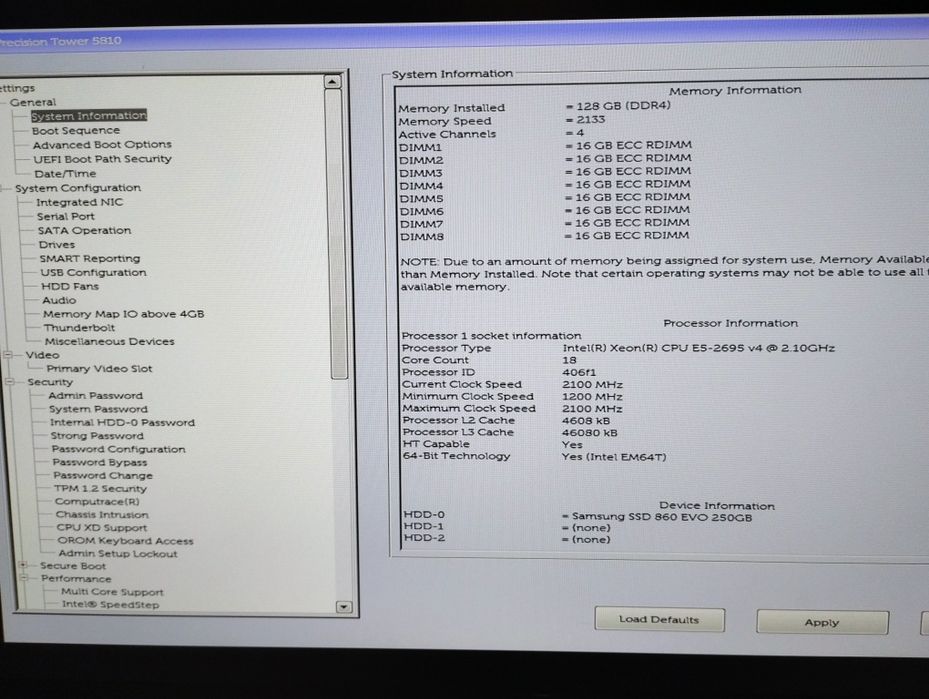Open Date/Time settings
The height and width of the screenshot is (699, 929).
(x=65, y=174)
